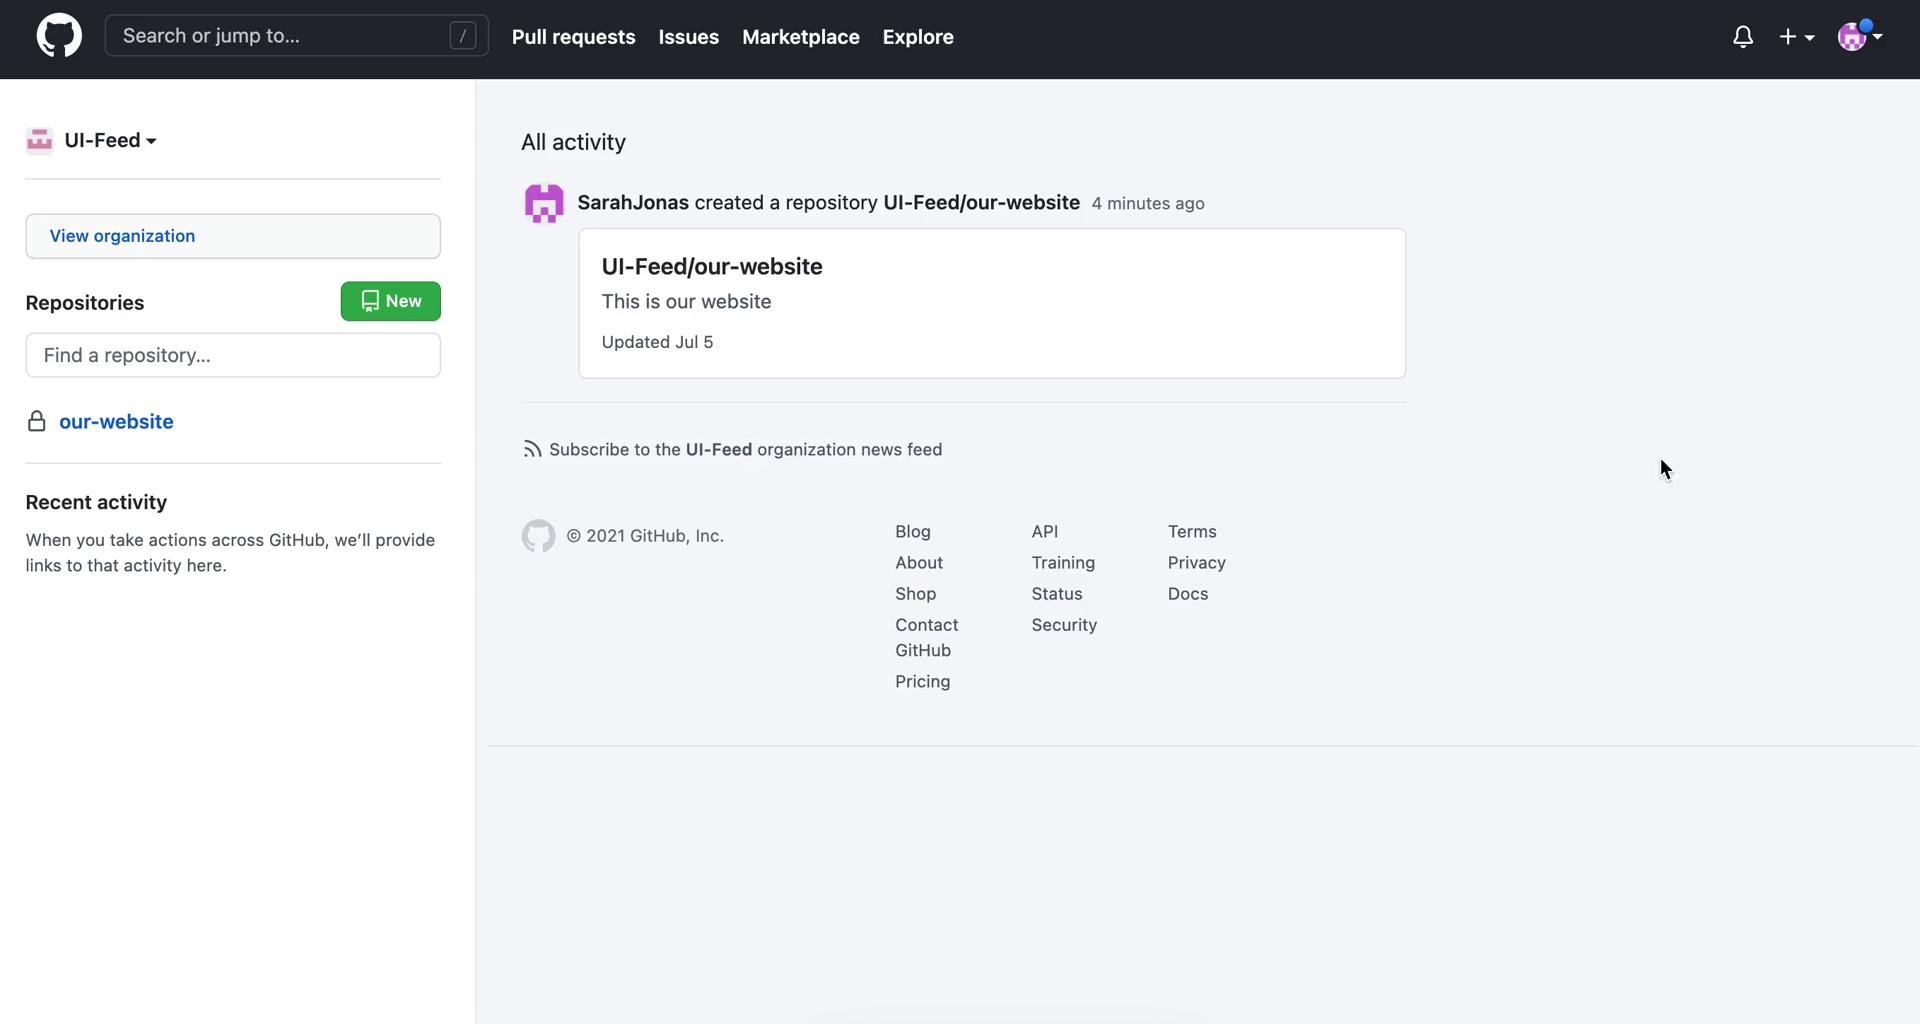Open Pull requests in top navigation
The width and height of the screenshot is (1920, 1024).
(574, 37)
